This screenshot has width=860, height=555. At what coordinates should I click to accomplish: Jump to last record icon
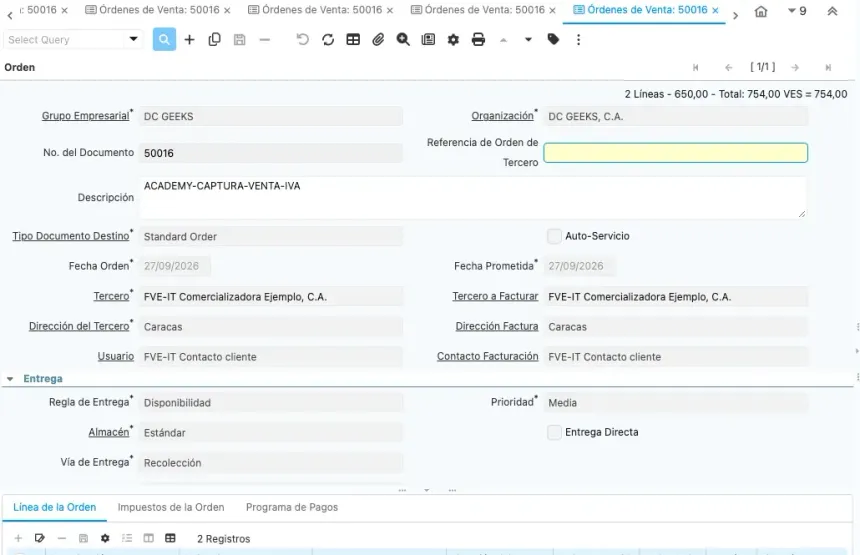click(x=828, y=67)
